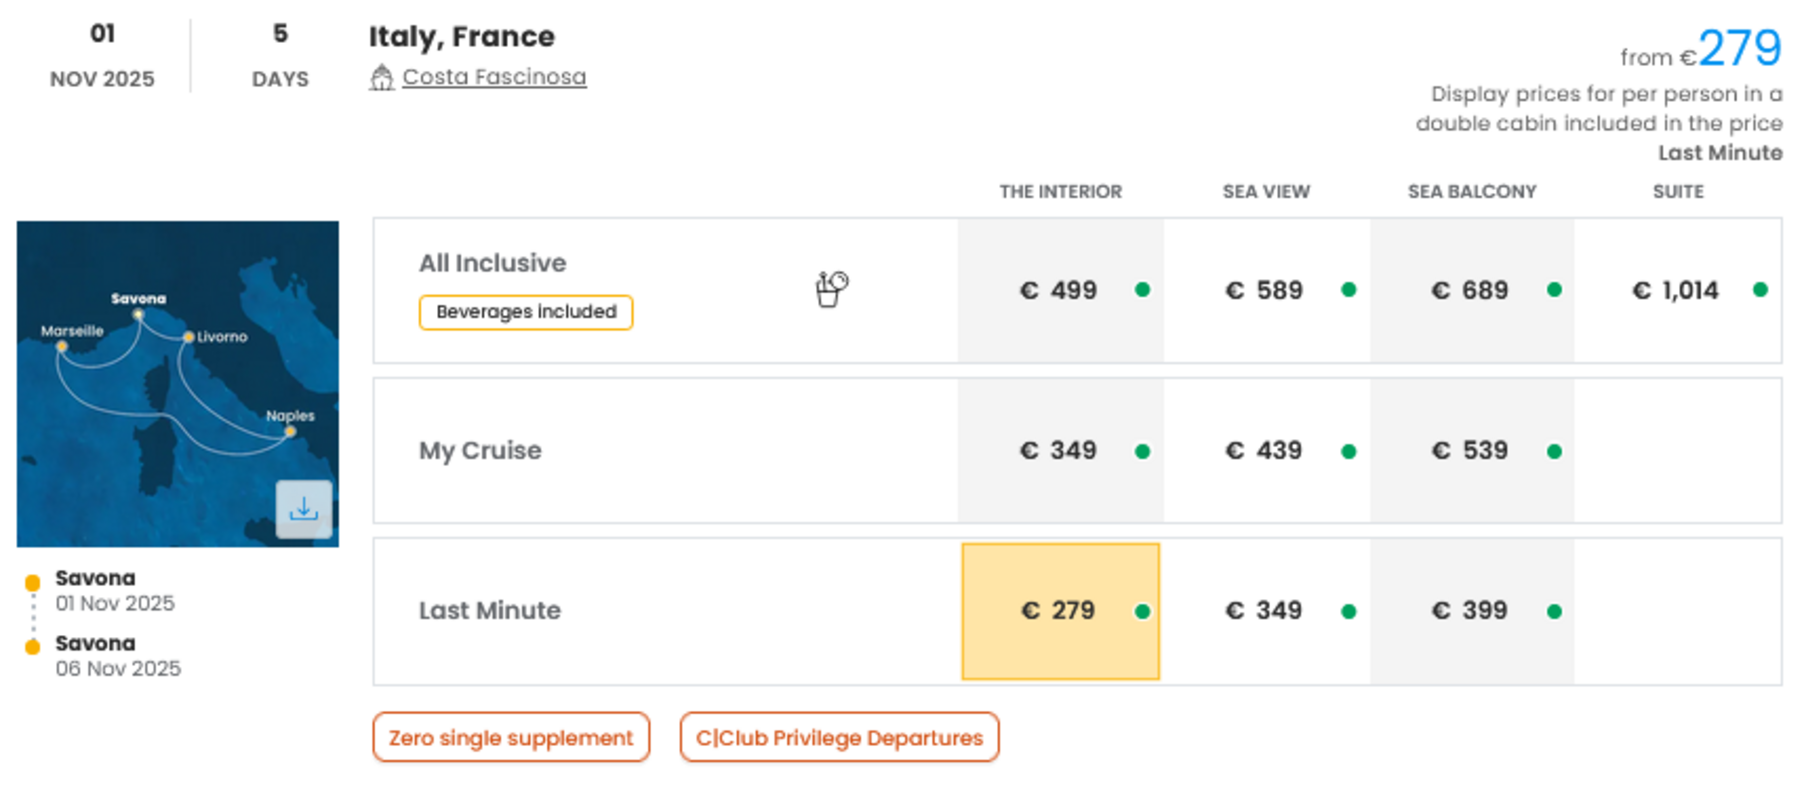Open the Costa Fascinosa ship link

[x=494, y=77]
